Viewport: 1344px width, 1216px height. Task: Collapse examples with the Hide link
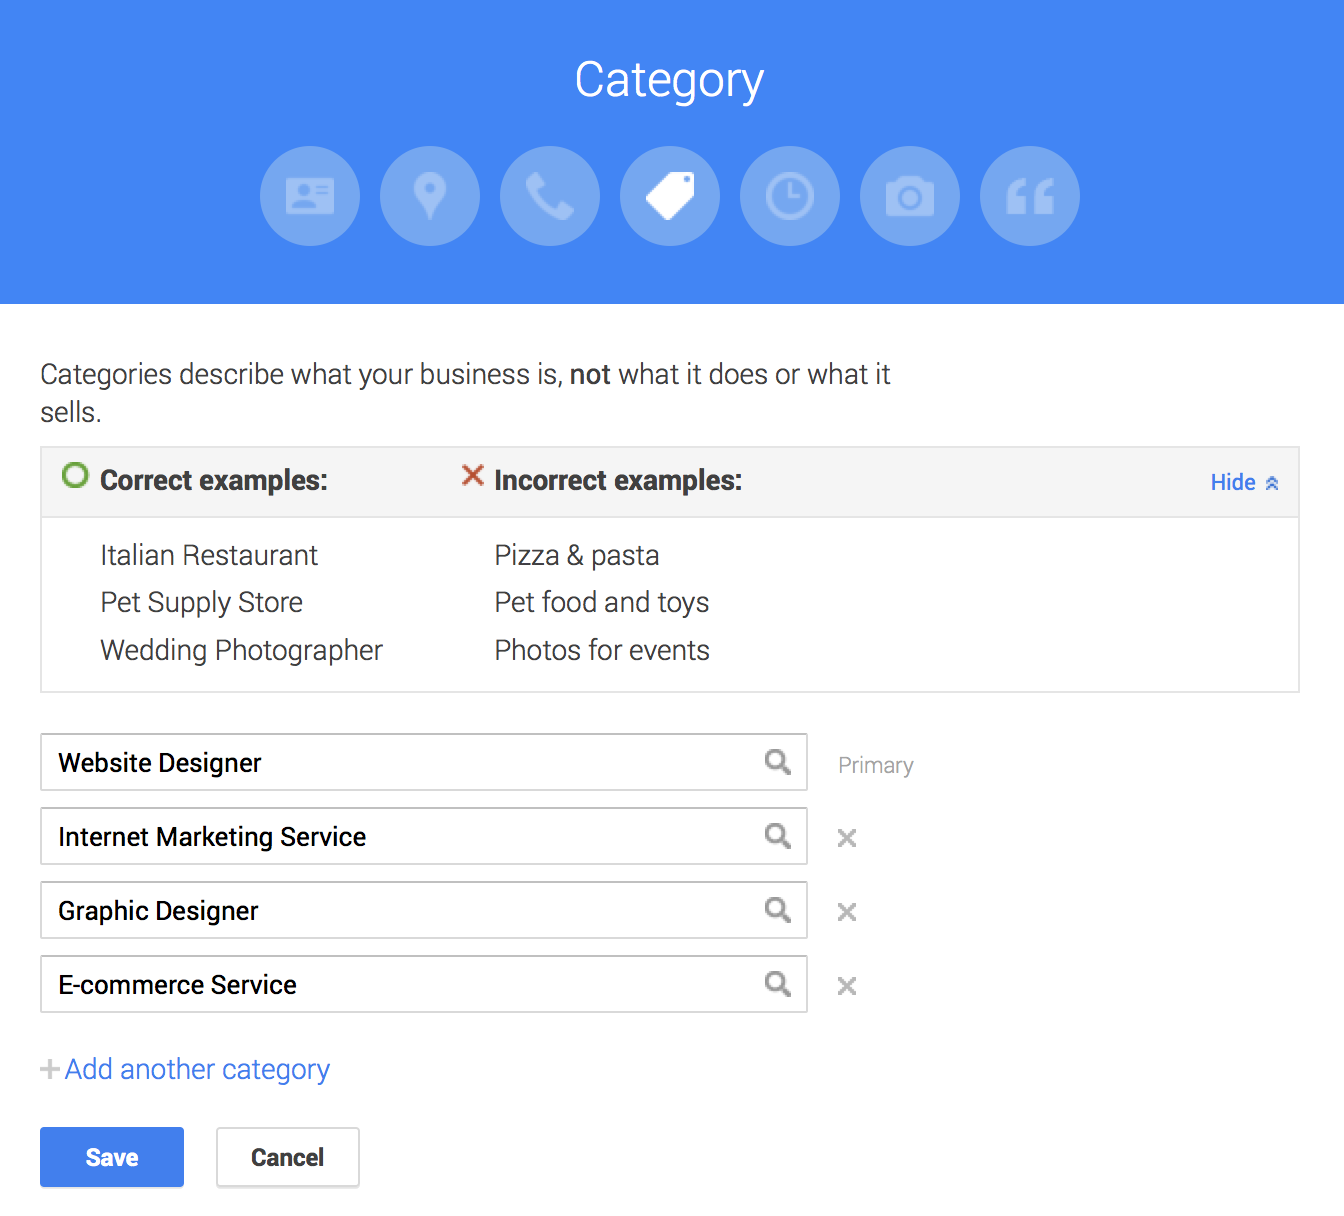[1244, 482]
